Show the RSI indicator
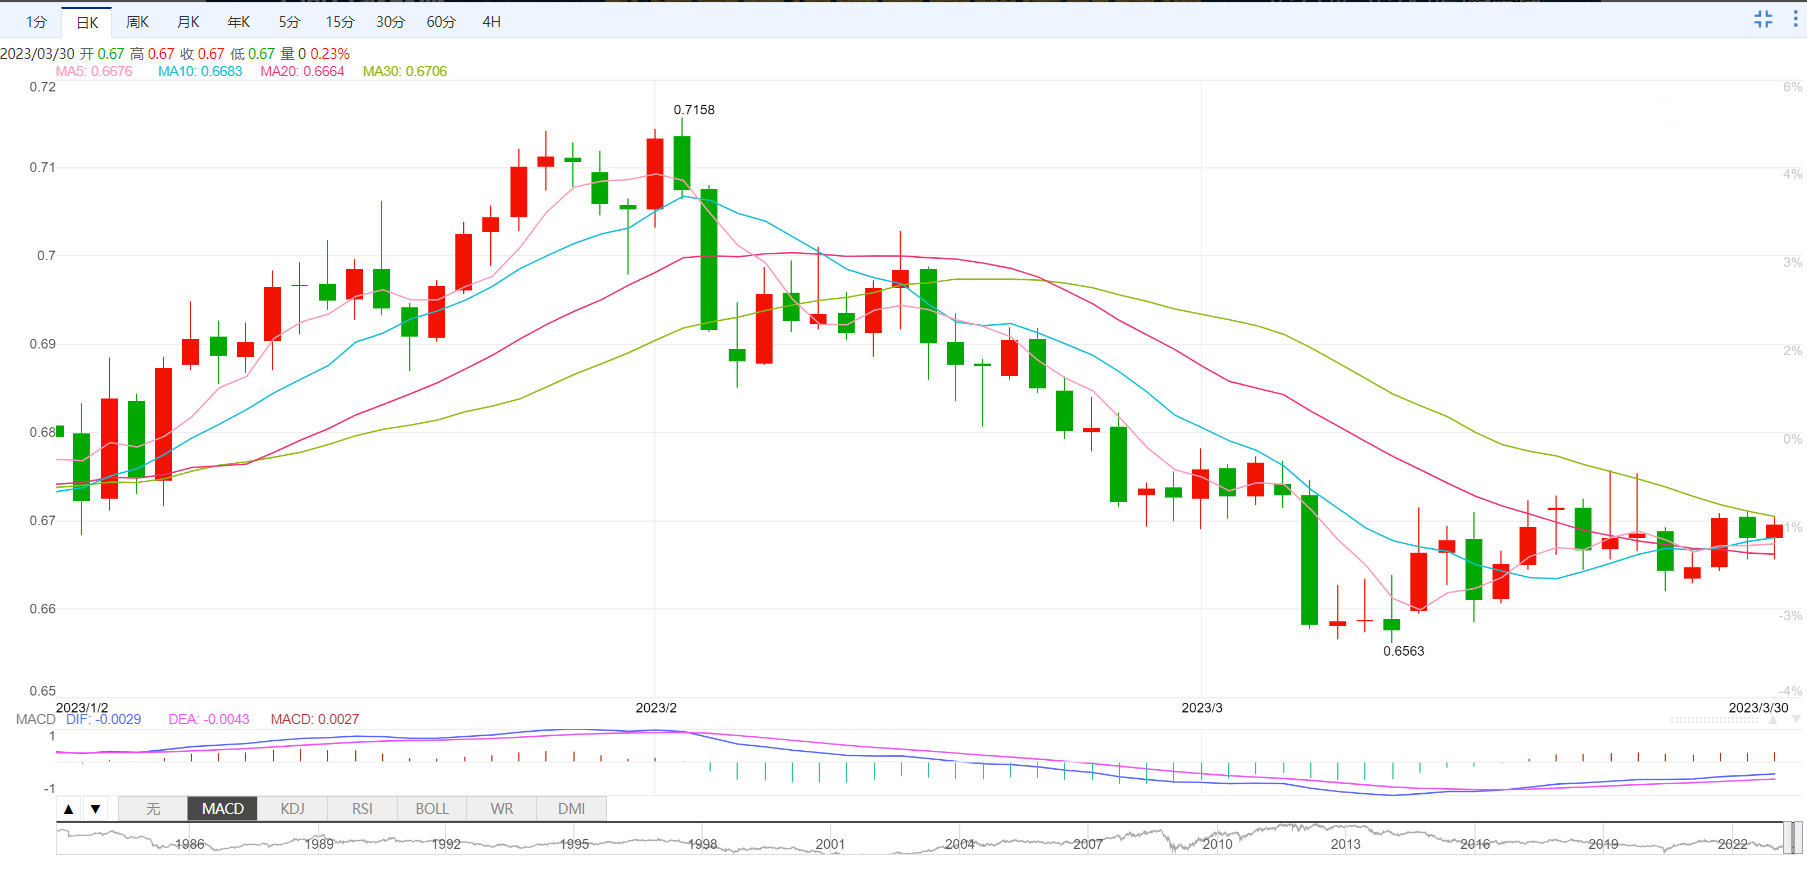Screen dimensions: 1807x891 (362, 808)
